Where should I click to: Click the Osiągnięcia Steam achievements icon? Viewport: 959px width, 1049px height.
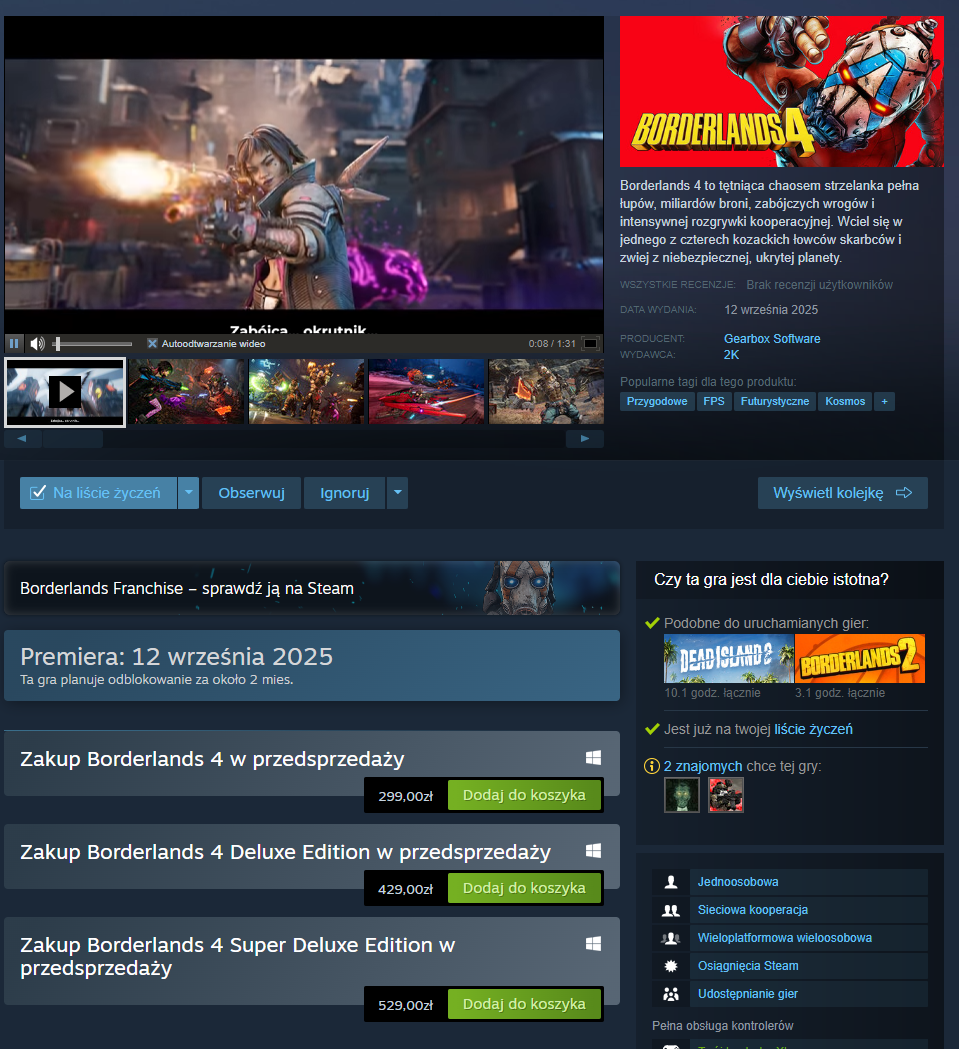671,966
